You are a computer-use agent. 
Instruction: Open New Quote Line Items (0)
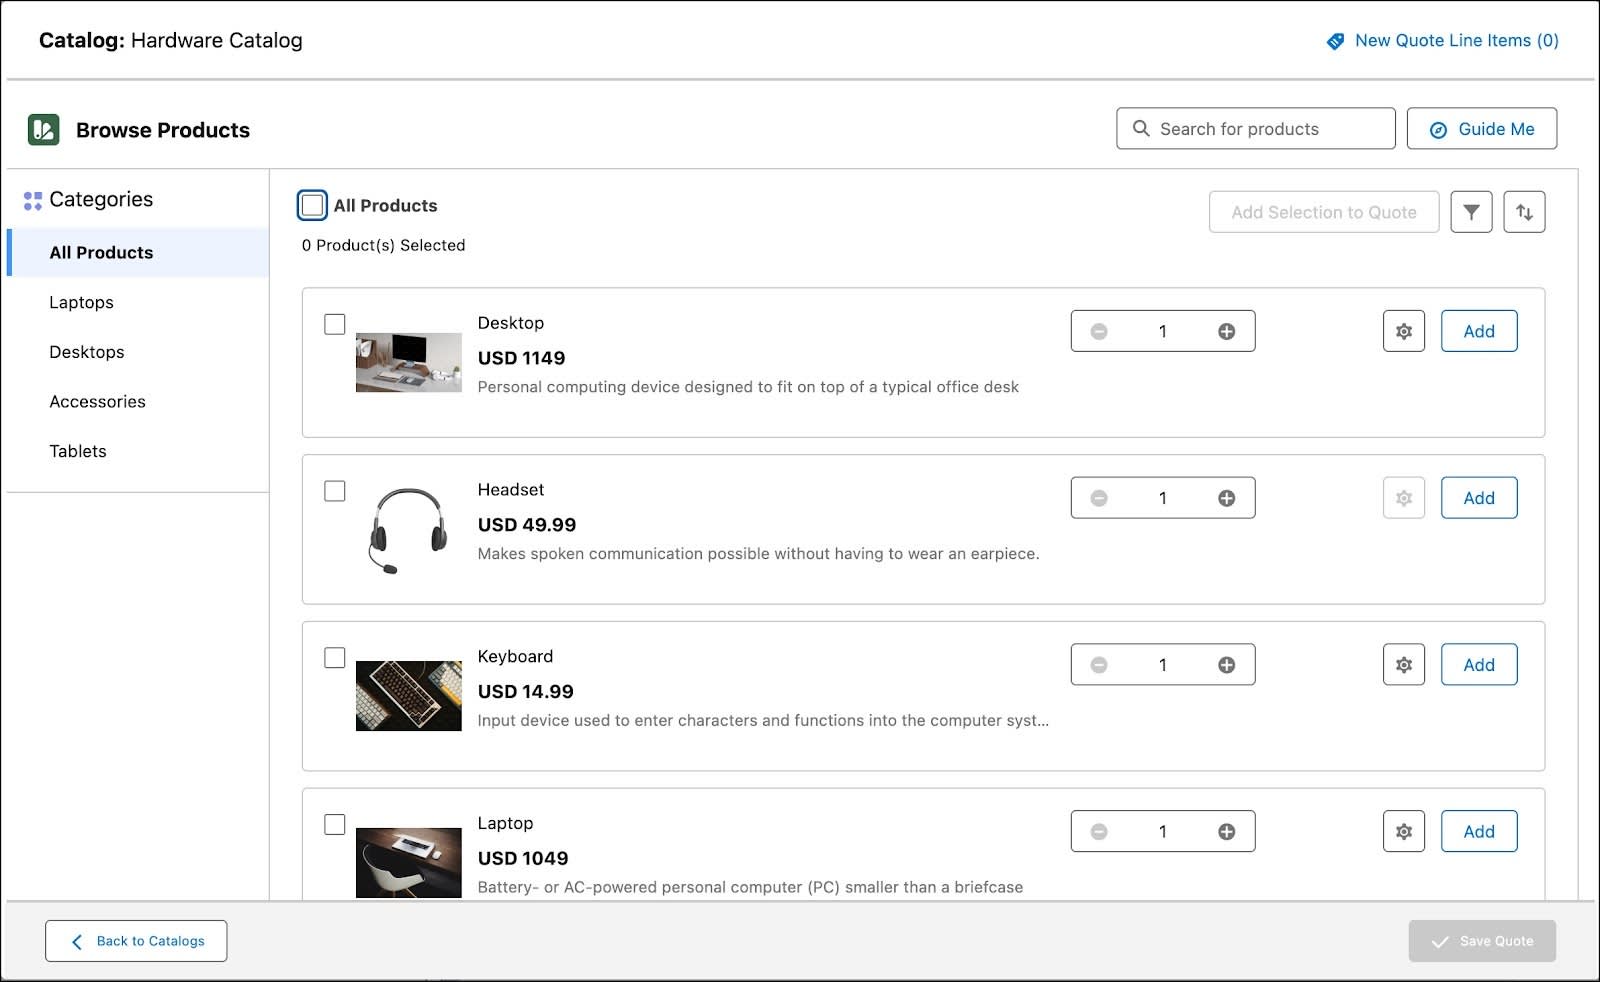click(1455, 40)
